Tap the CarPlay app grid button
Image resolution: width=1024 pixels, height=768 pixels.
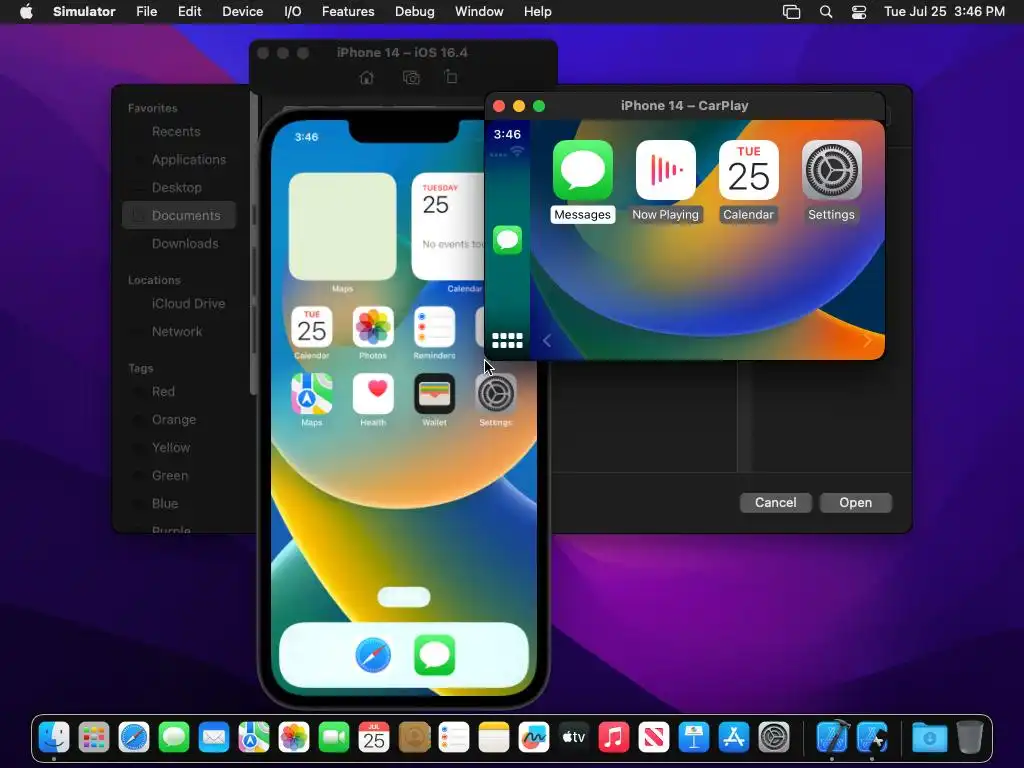coord(507,340)
